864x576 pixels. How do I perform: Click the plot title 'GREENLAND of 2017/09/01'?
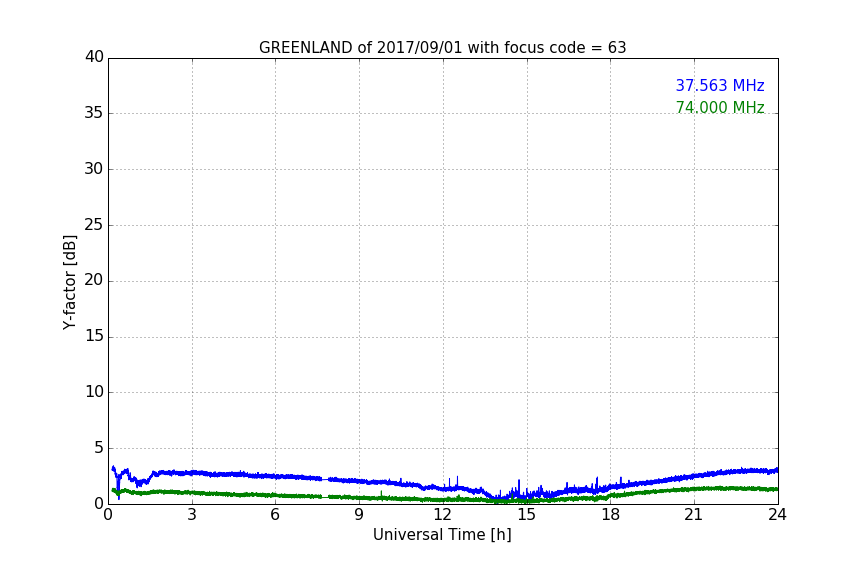click(442, 48)
